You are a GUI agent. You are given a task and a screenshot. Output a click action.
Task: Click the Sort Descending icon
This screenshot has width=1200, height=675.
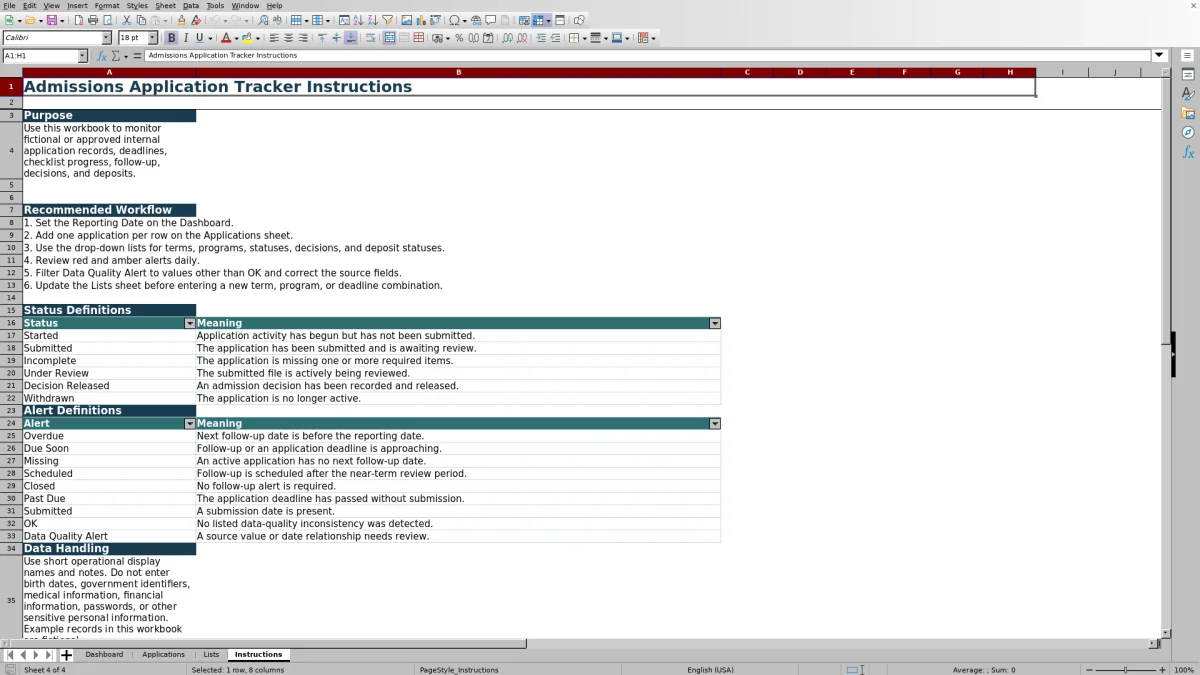372,20
